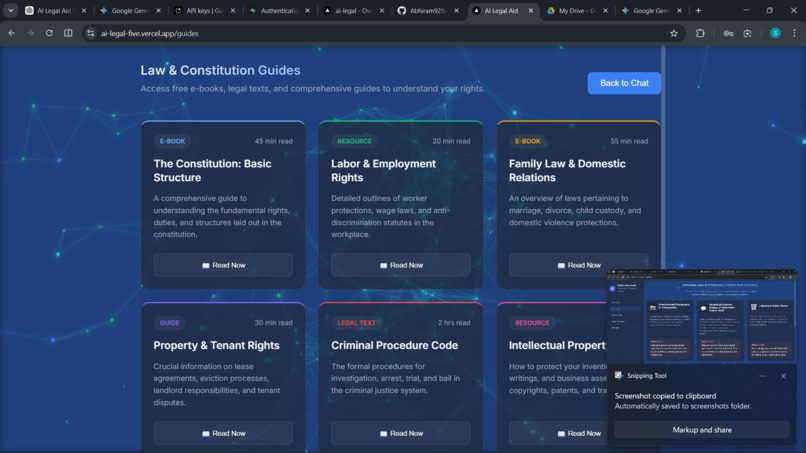Click the Criminal Procedure Code title
Viewport: 806px width, 453px height.
(394, 346)
